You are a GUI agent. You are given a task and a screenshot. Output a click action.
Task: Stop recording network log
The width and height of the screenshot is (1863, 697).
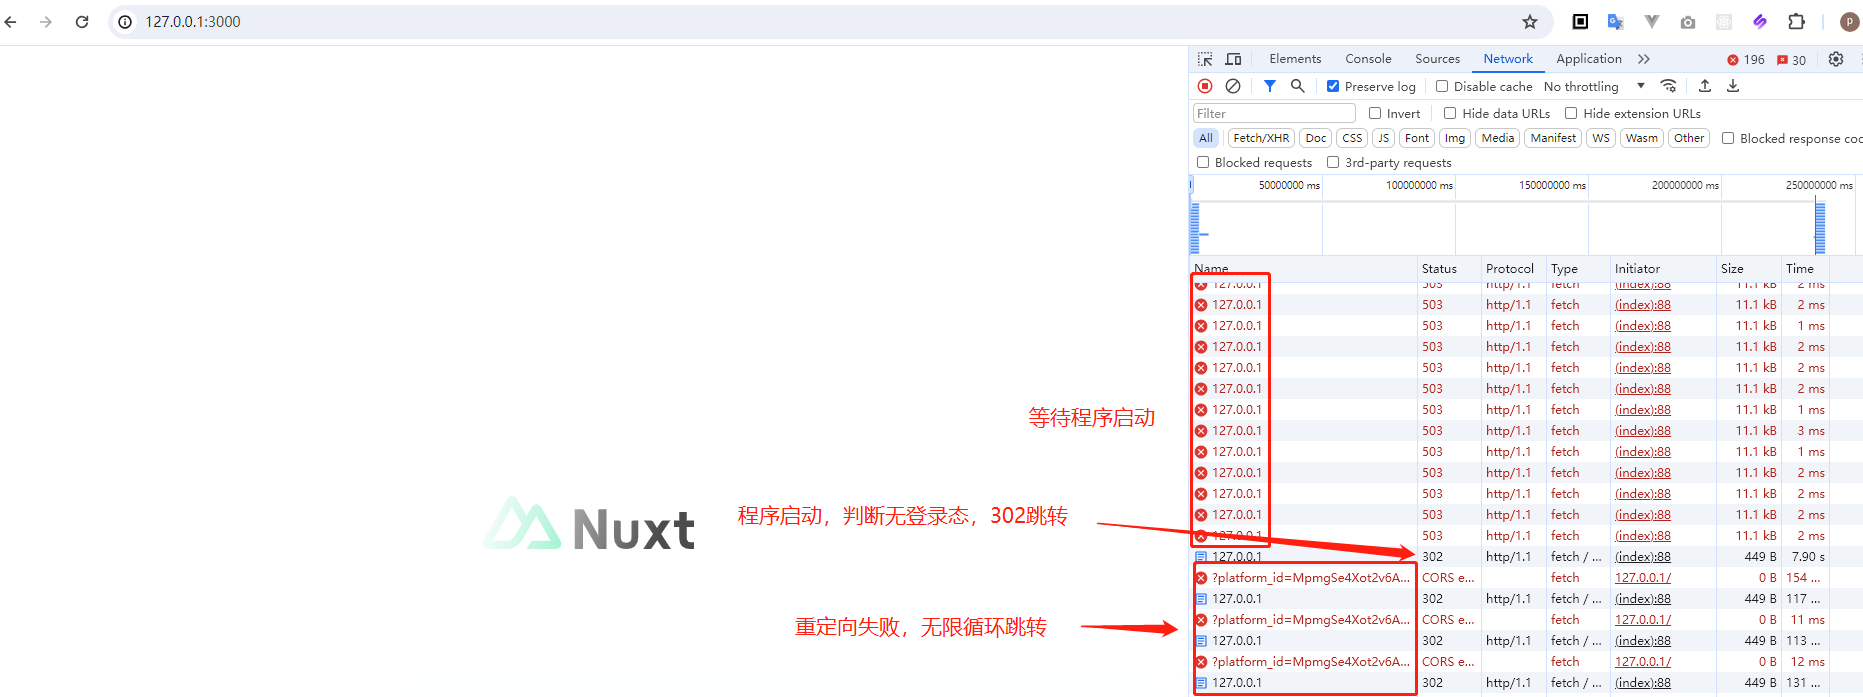1205,86
